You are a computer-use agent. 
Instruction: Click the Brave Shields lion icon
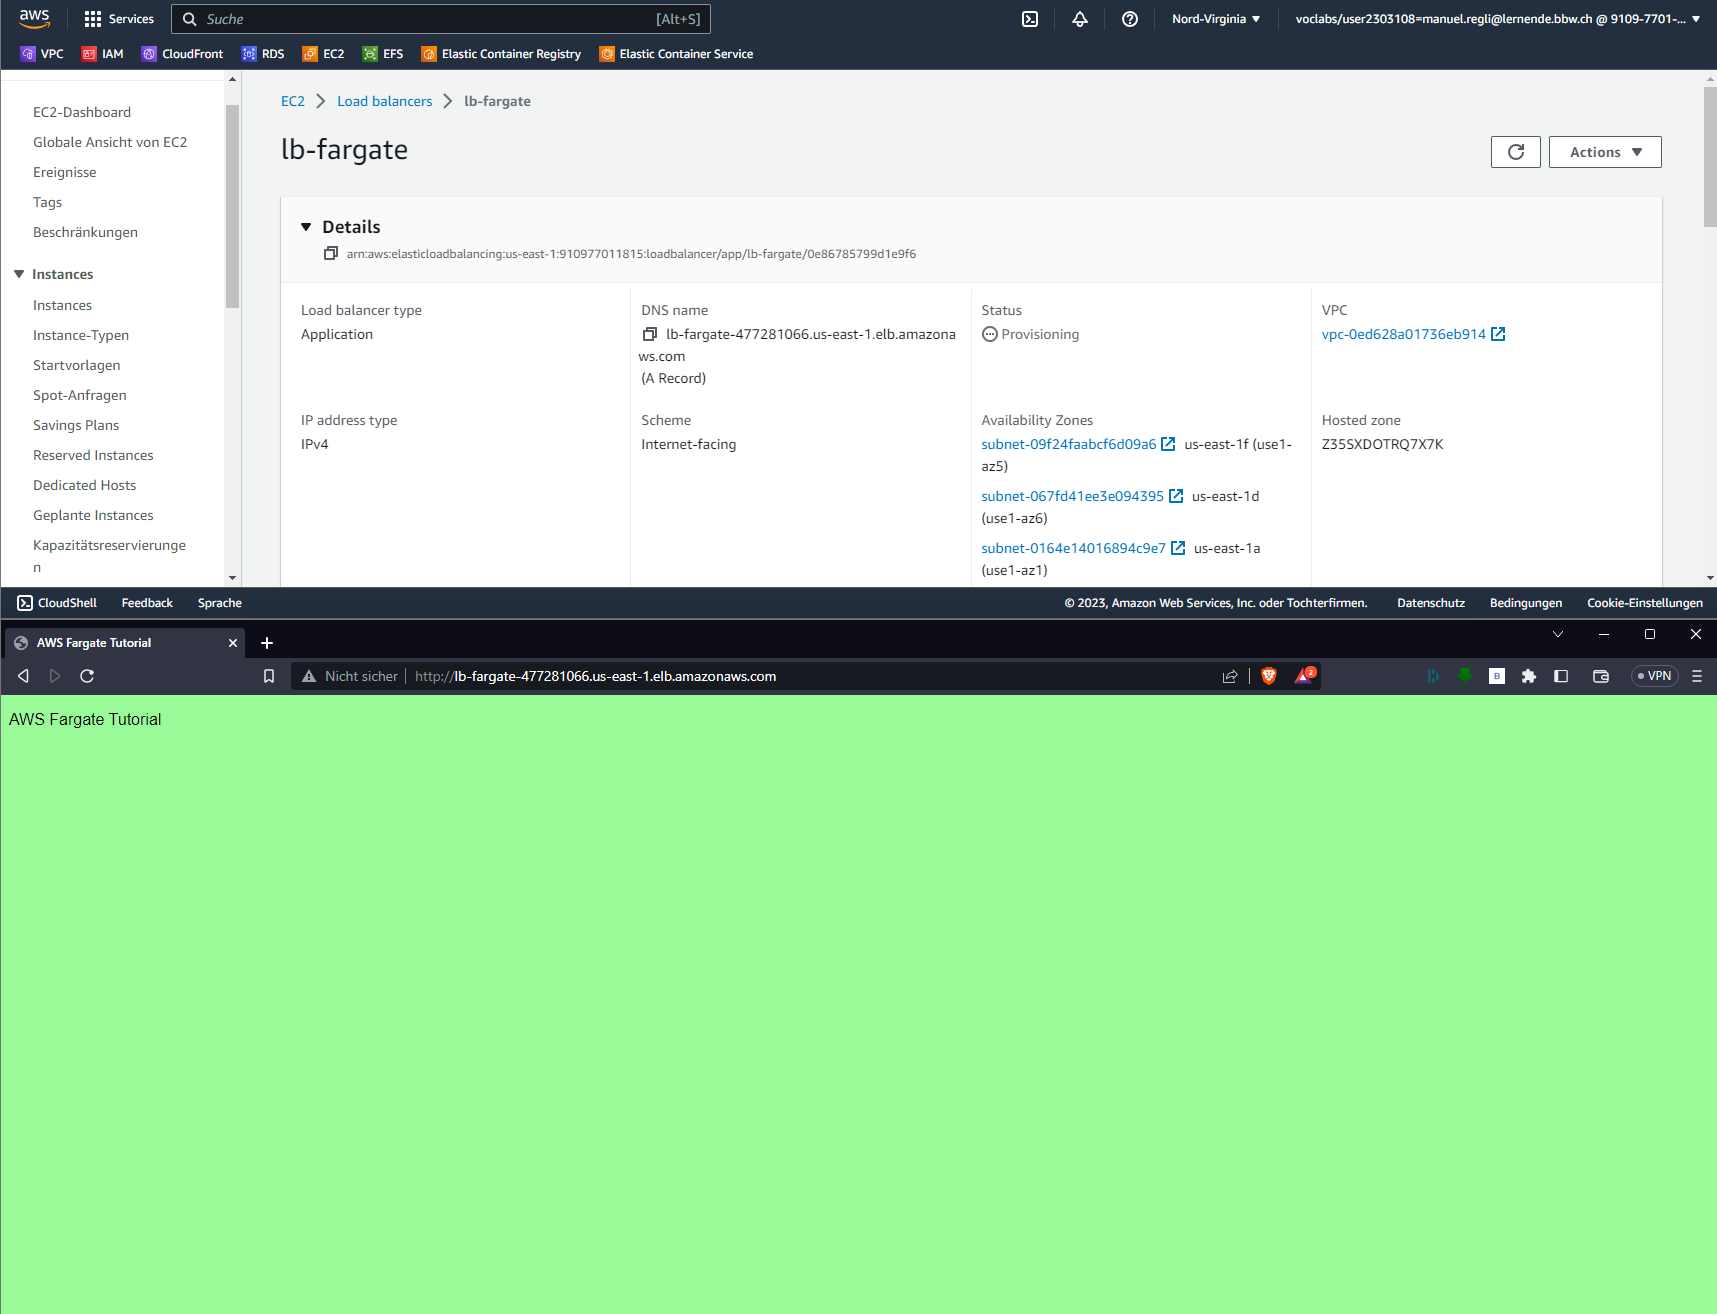[1269, 677]
